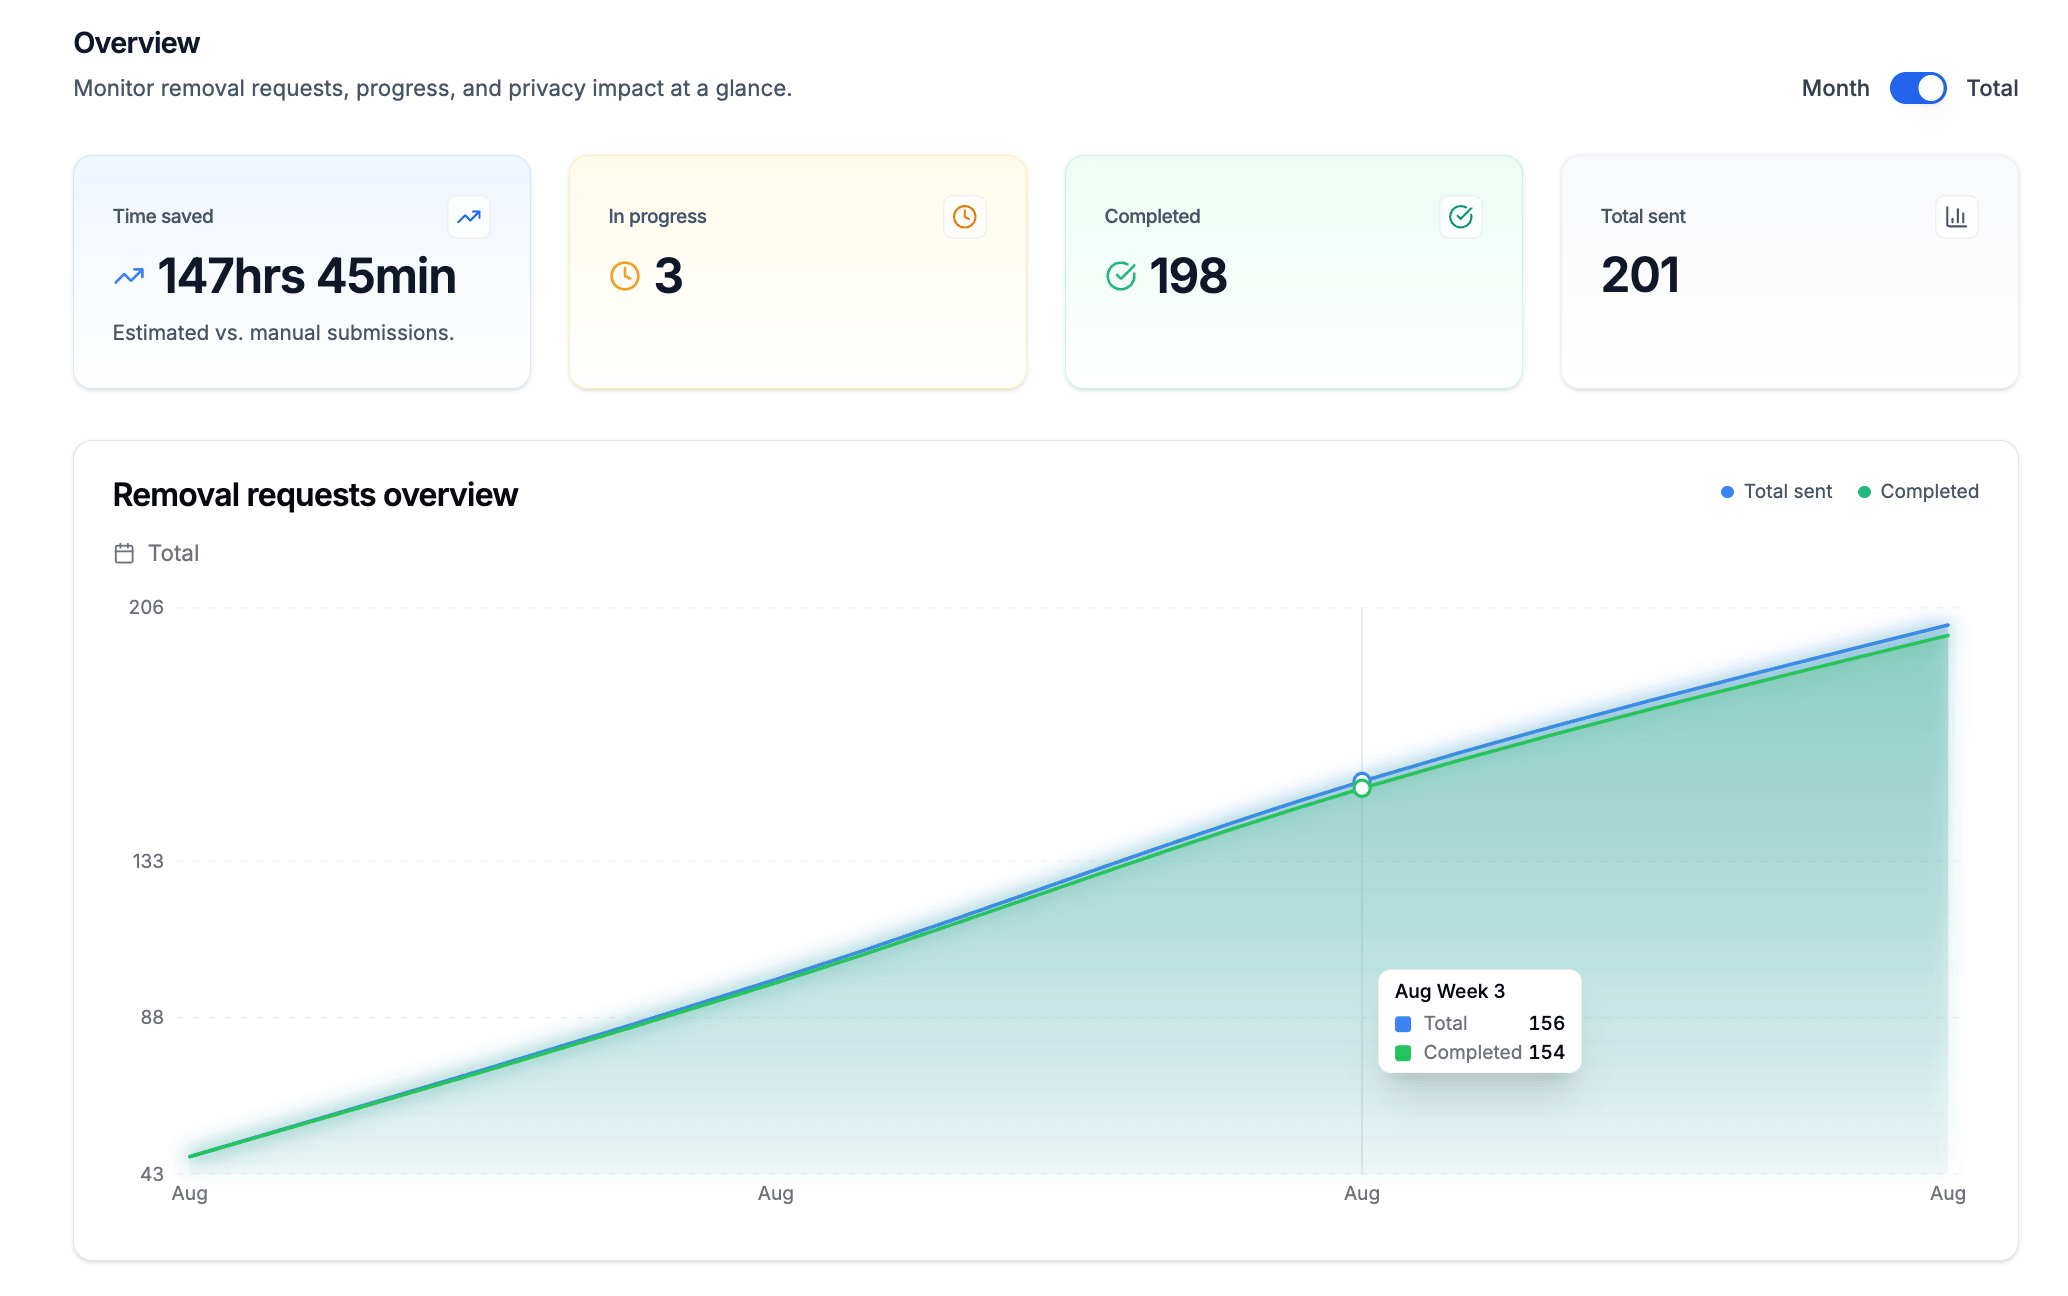Image resolution: width=2068 pixels, height=1296 pixels.
Task: Click the orange clock icon beside number 3
Action: point(625,276)
